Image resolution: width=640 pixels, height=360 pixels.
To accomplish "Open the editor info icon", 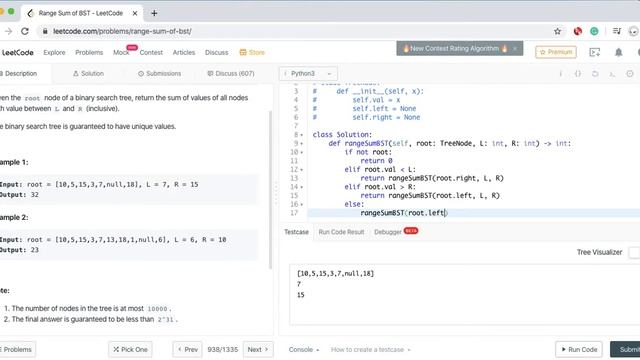I will coord(560,73).
